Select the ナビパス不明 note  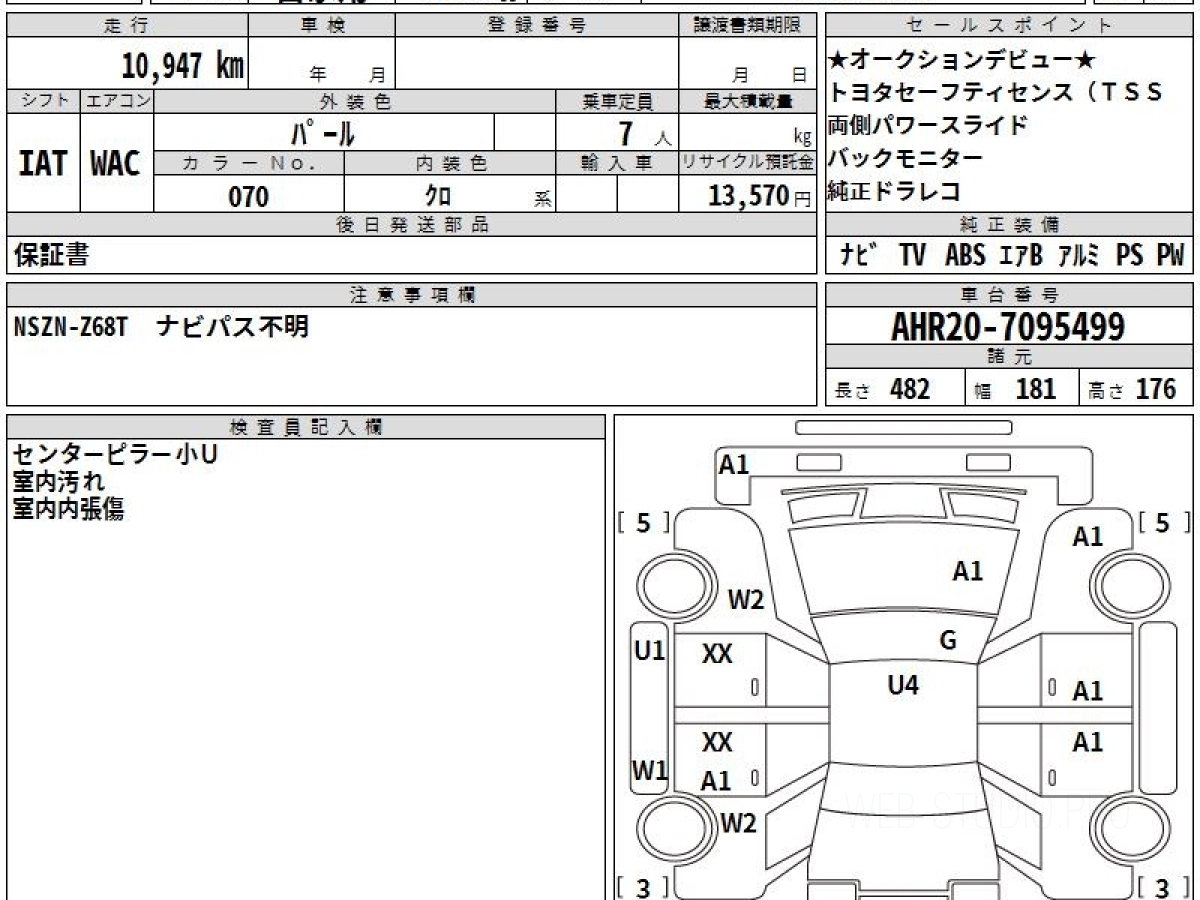(x=233, y=326)
